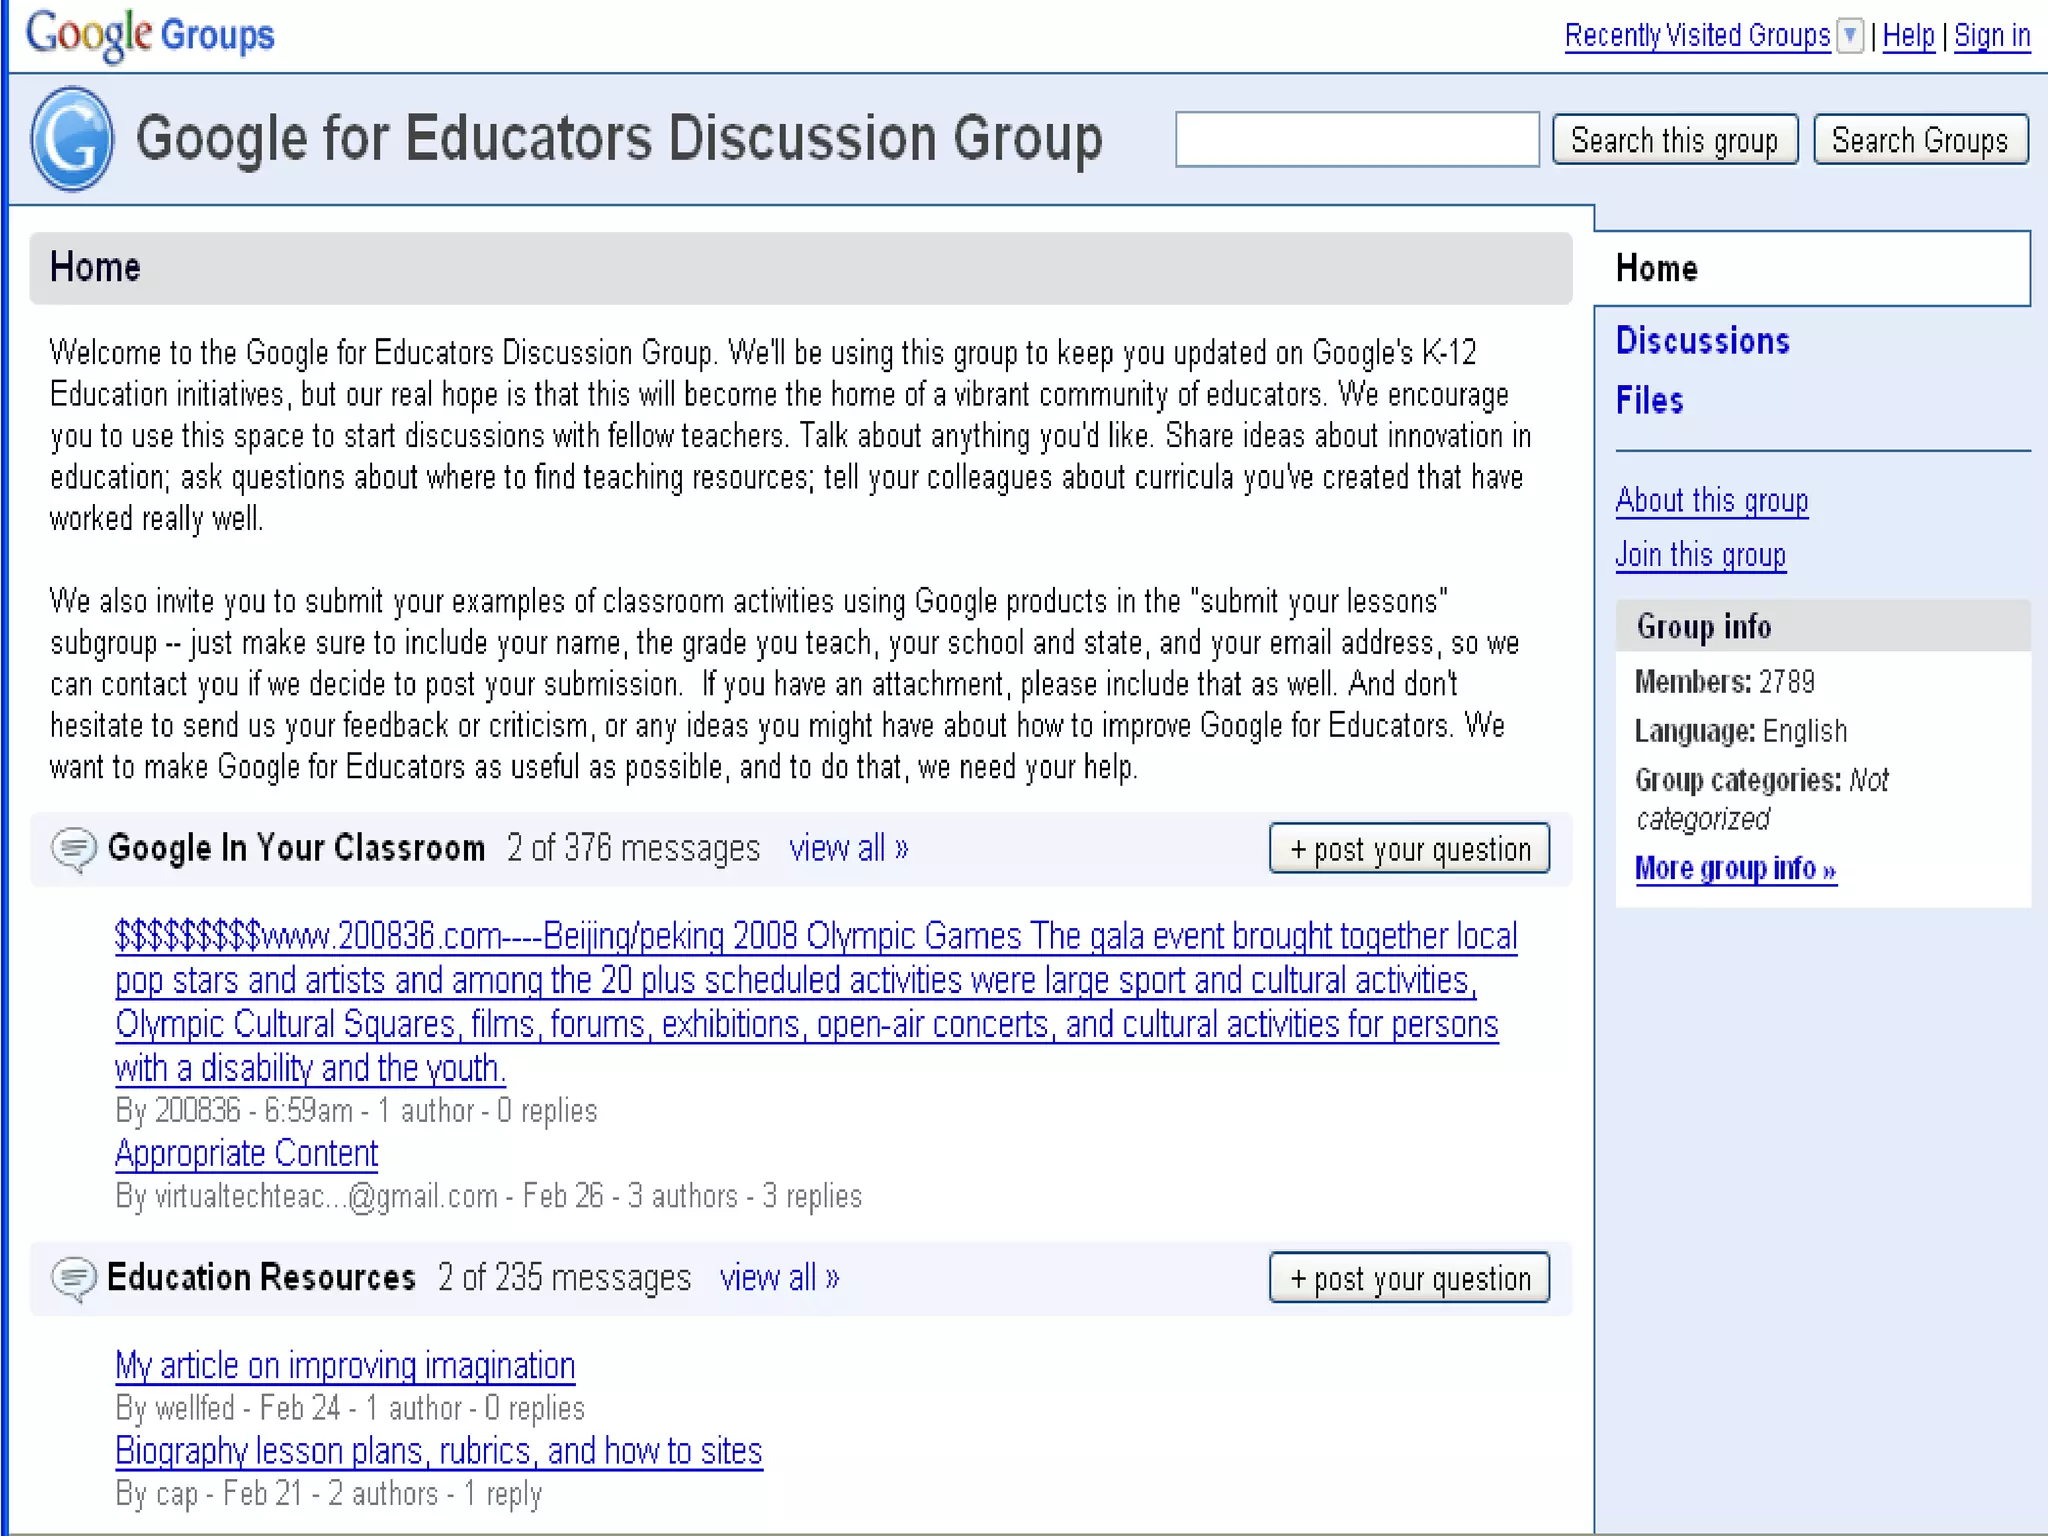The height and width of the screenshot is (1536, 2048).
Task: Click the Google Groups logo
Action: pyautogui.click(x=150, y=35)
